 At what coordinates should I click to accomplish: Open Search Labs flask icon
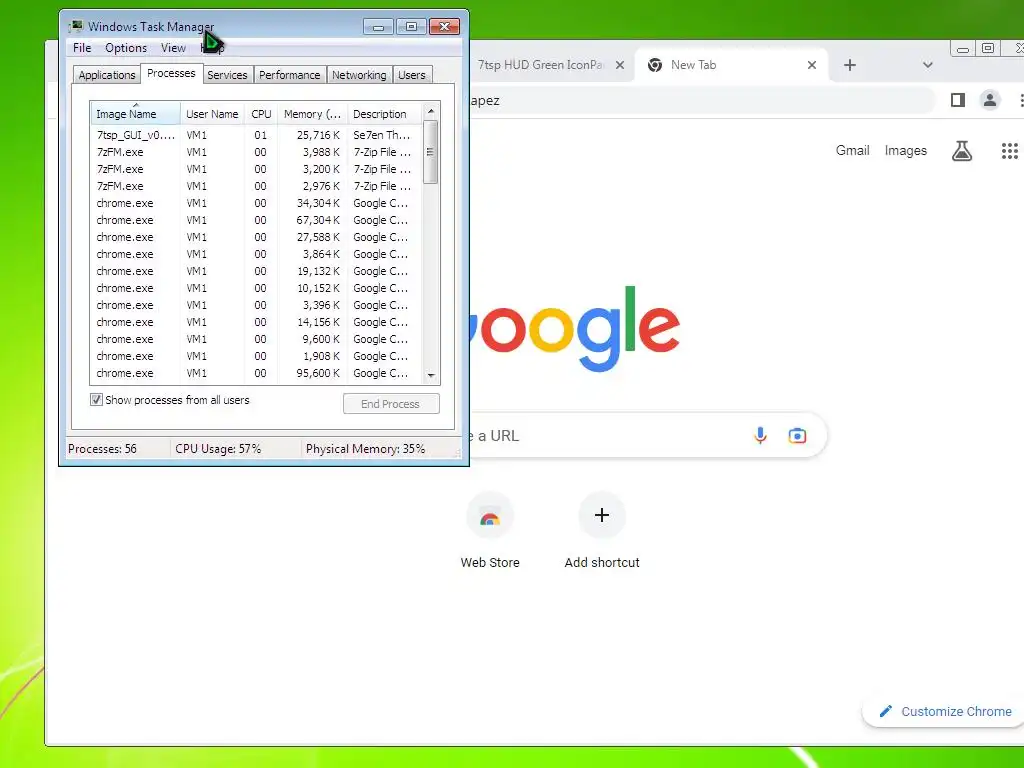[x=962, y=151]
